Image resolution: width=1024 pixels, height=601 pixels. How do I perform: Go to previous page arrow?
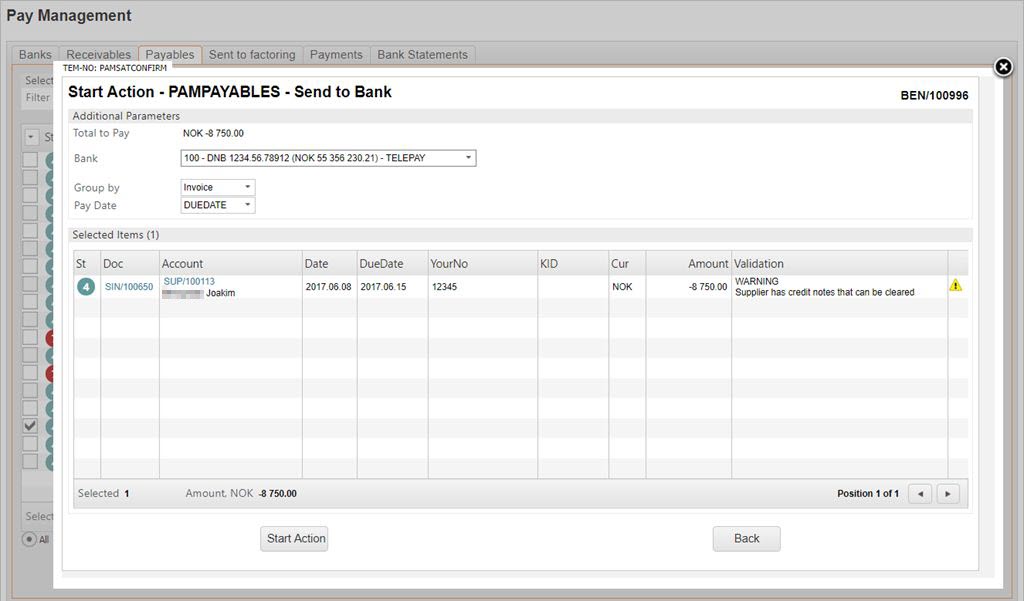(920, 494)
